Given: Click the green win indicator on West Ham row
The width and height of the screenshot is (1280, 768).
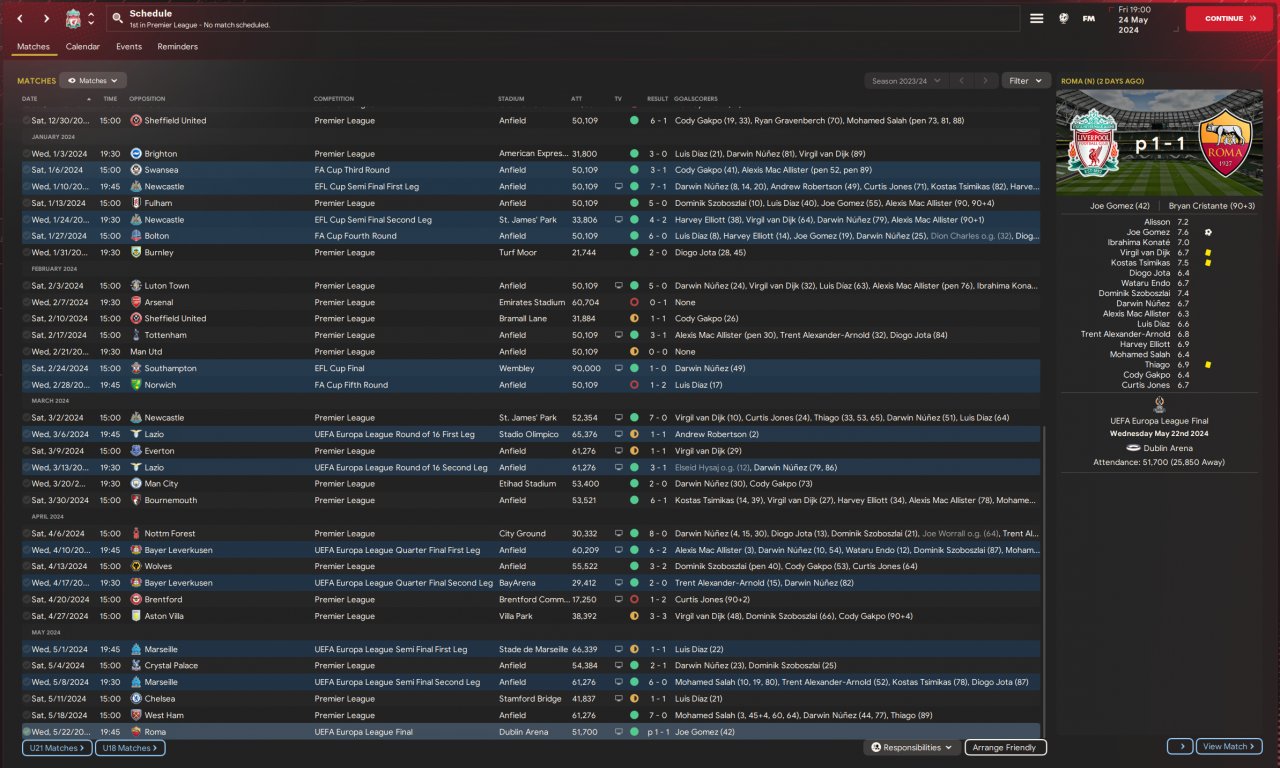Looking at the screenshot, I should coord(634,715).
